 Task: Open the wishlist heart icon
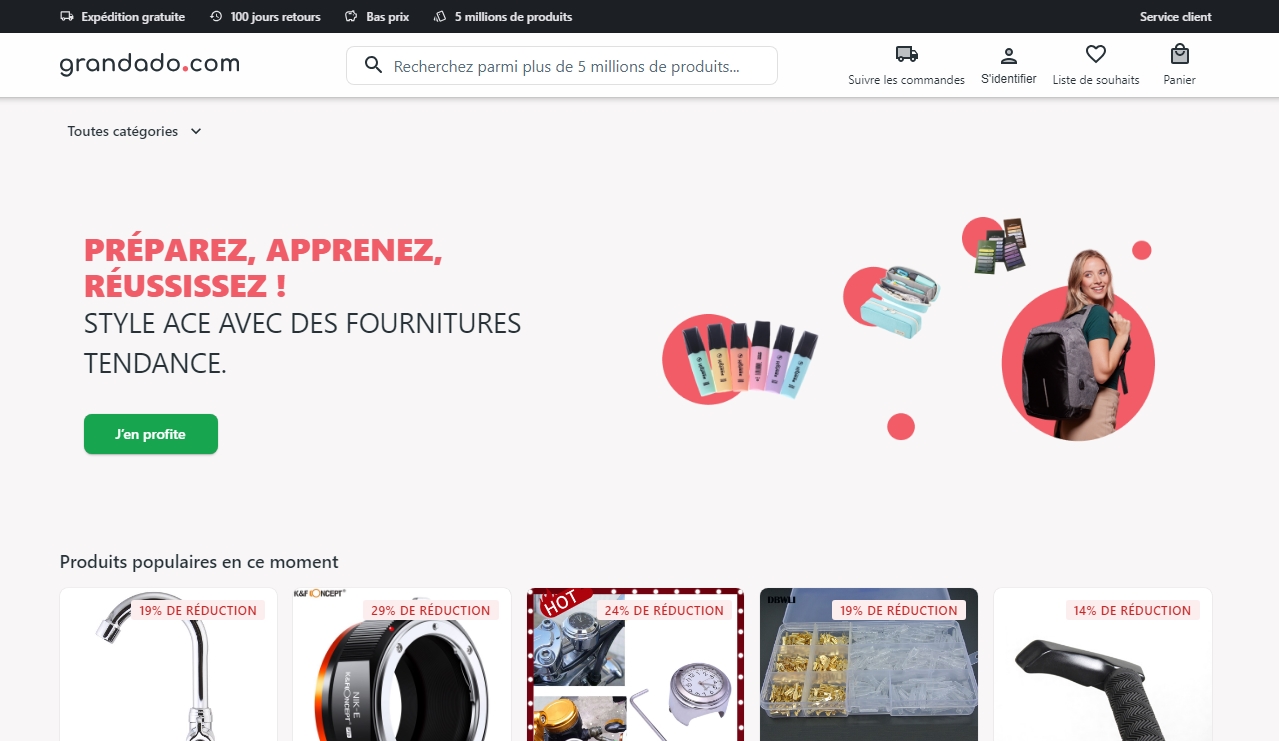click(x=1096, y=54)
